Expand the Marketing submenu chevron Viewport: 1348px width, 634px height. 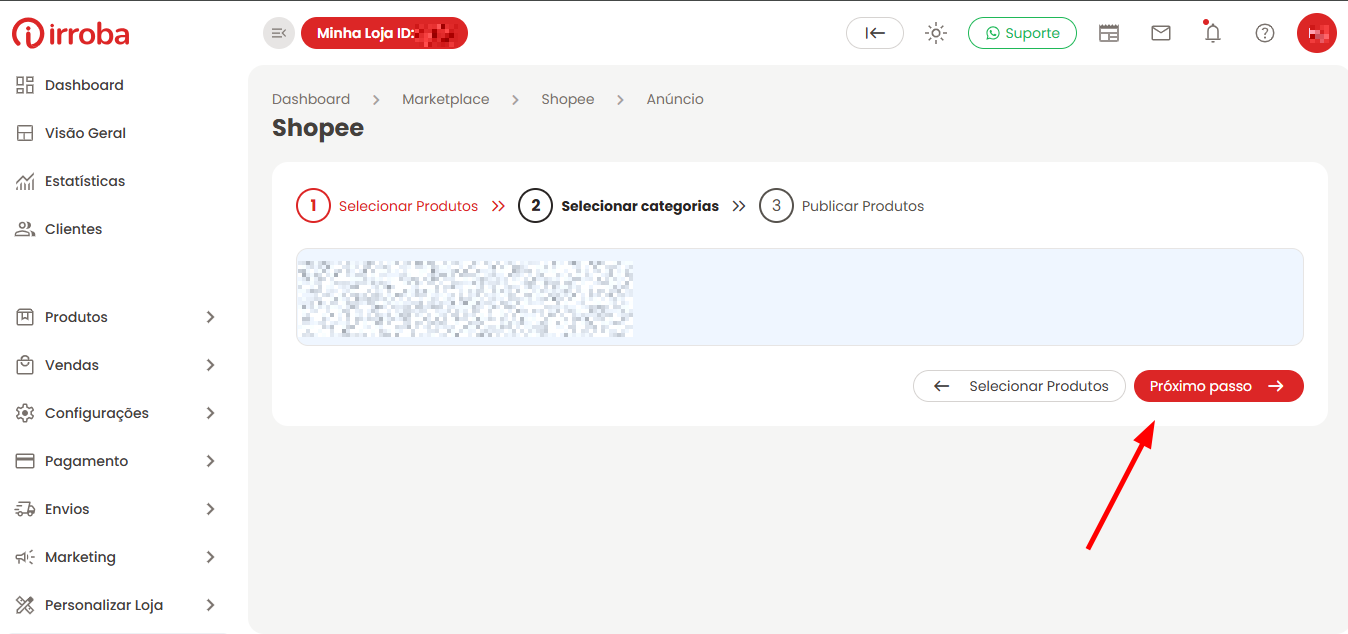point(210,557)
